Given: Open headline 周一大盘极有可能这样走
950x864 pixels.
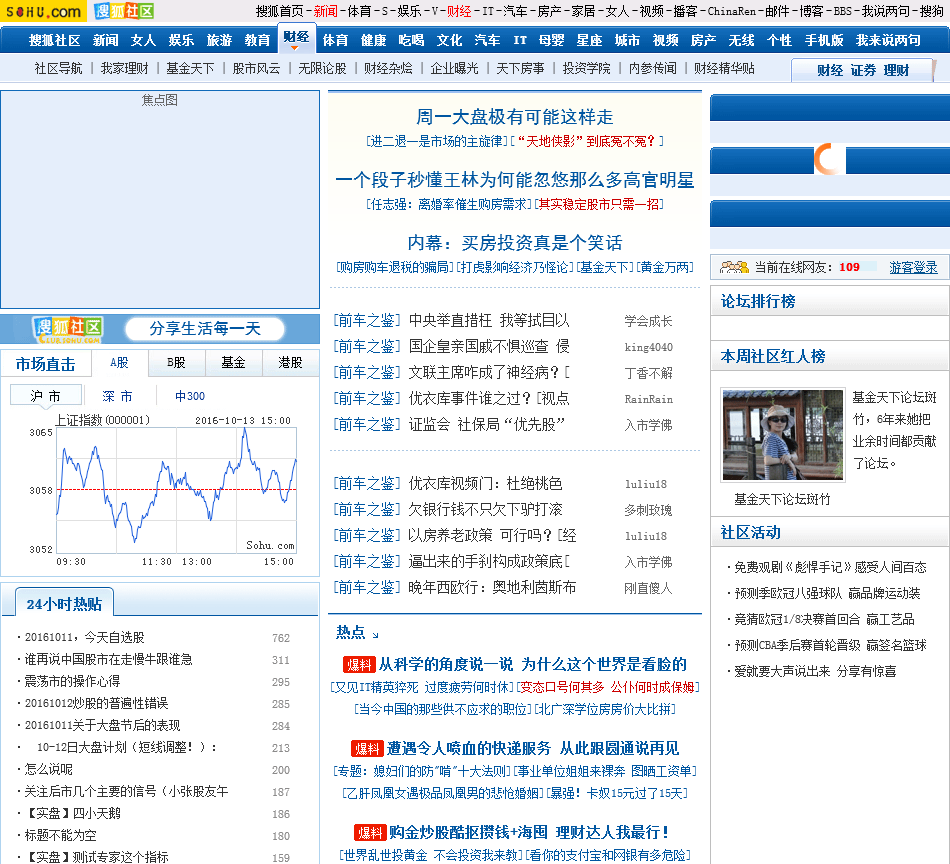Looking at the screenshot, I should click(x=514, y=117).
